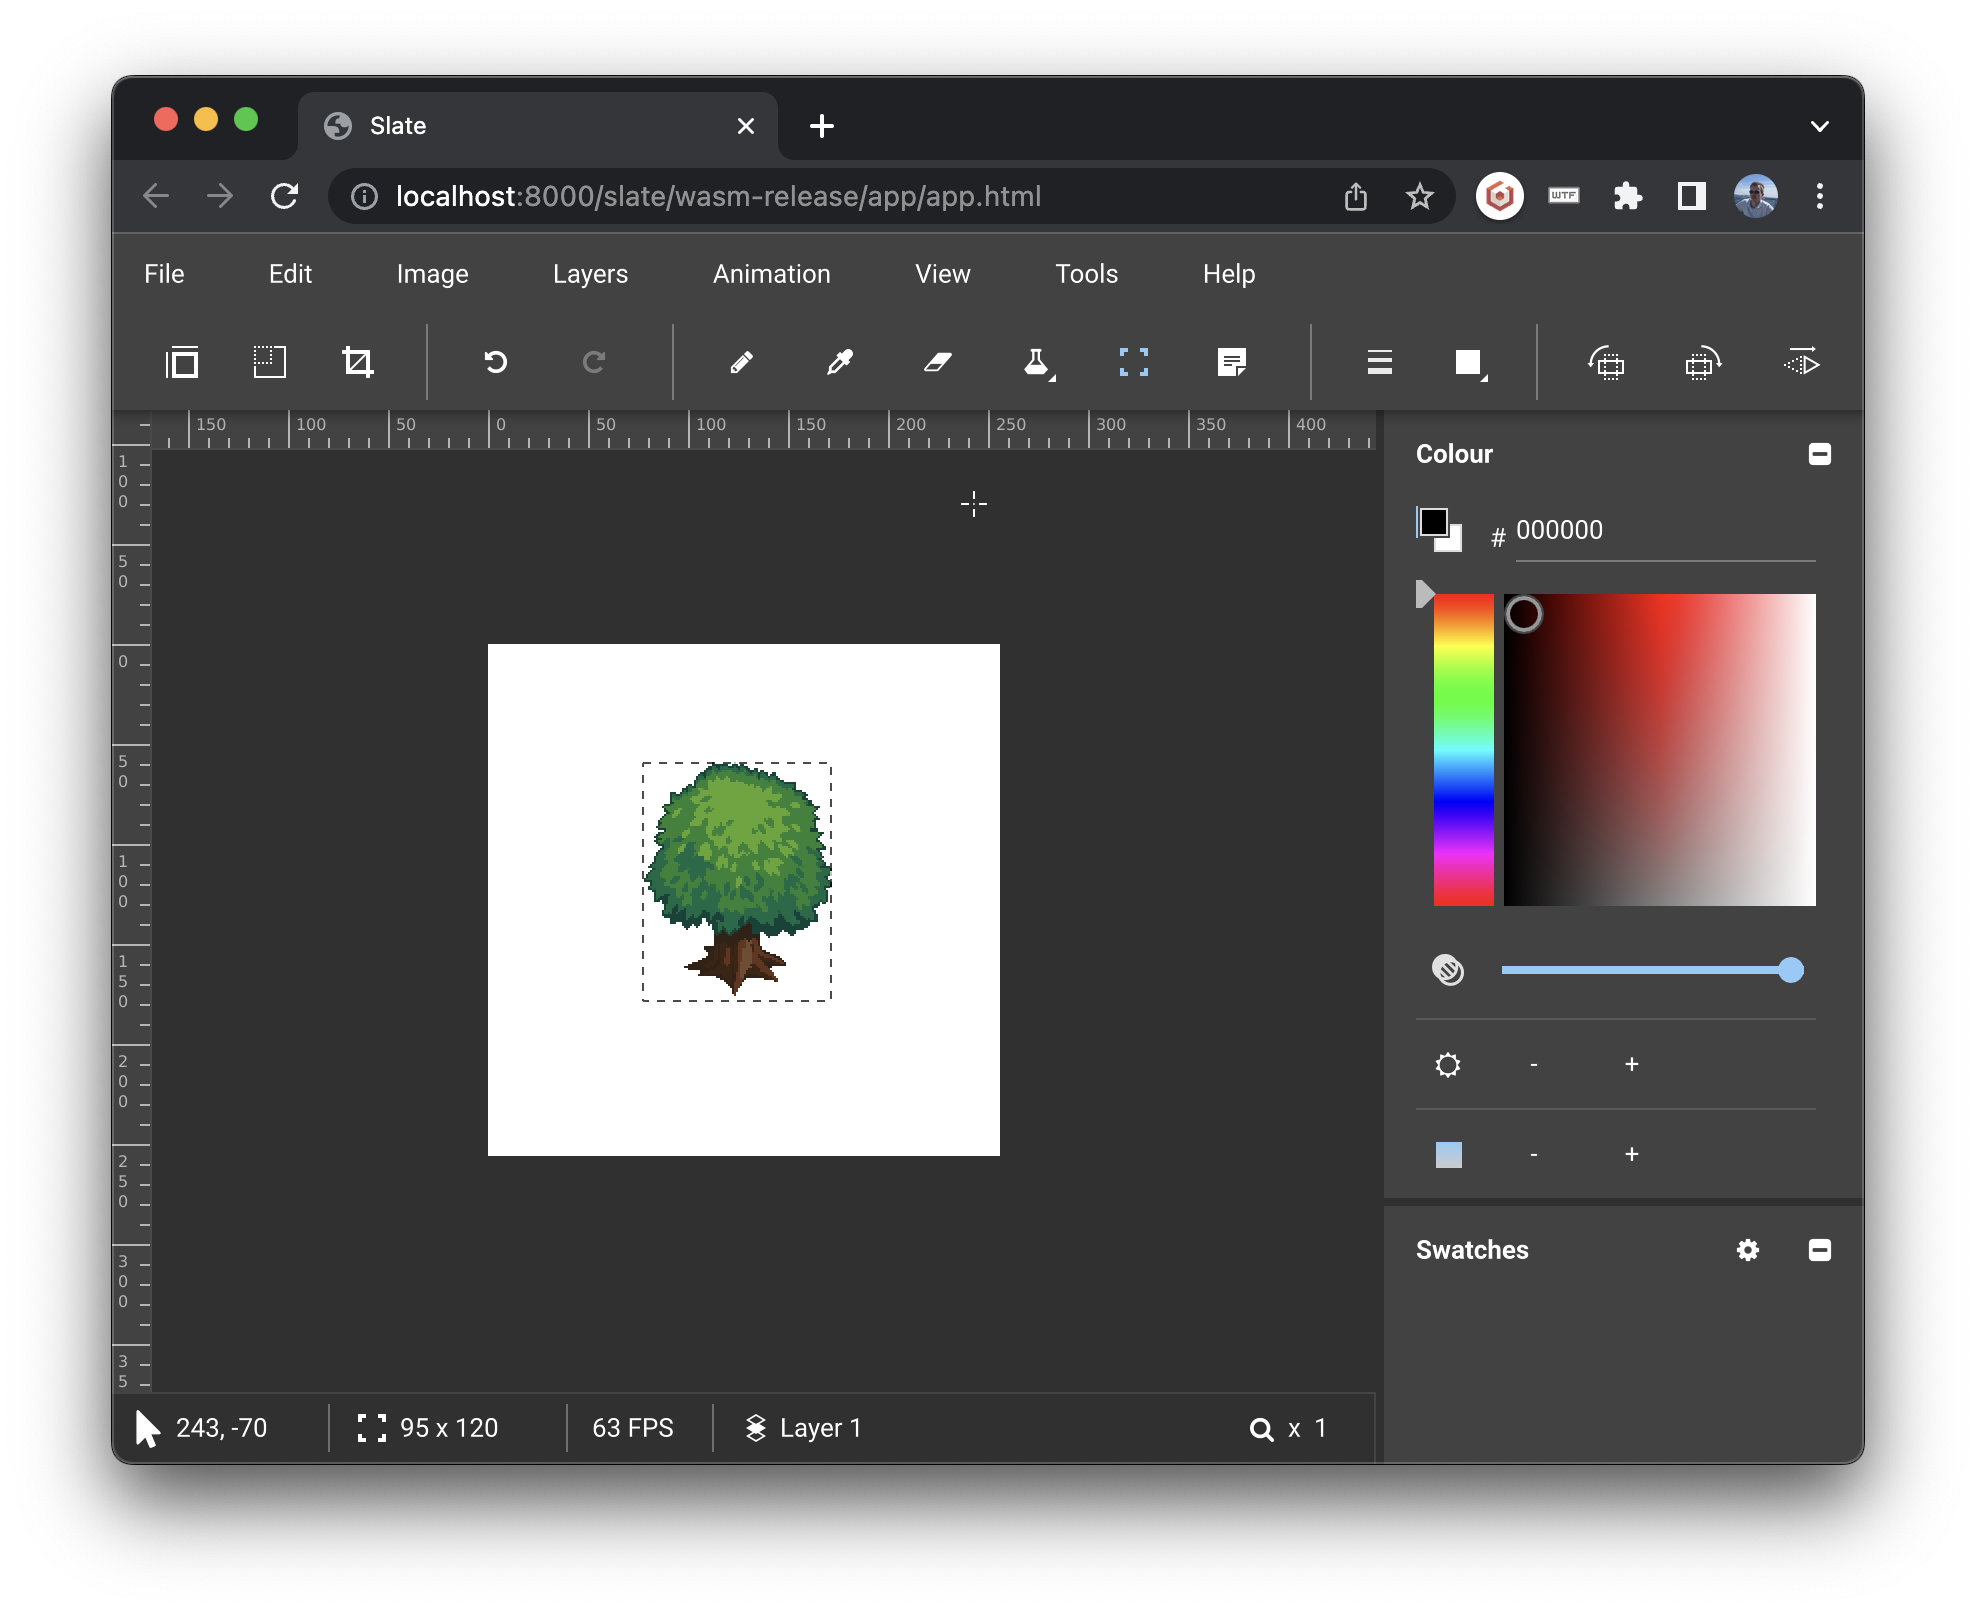This screenshot has height=1612, width=1976.
Task: Click the dithering toggle next to opacity slider
Action: (1448, 970)
